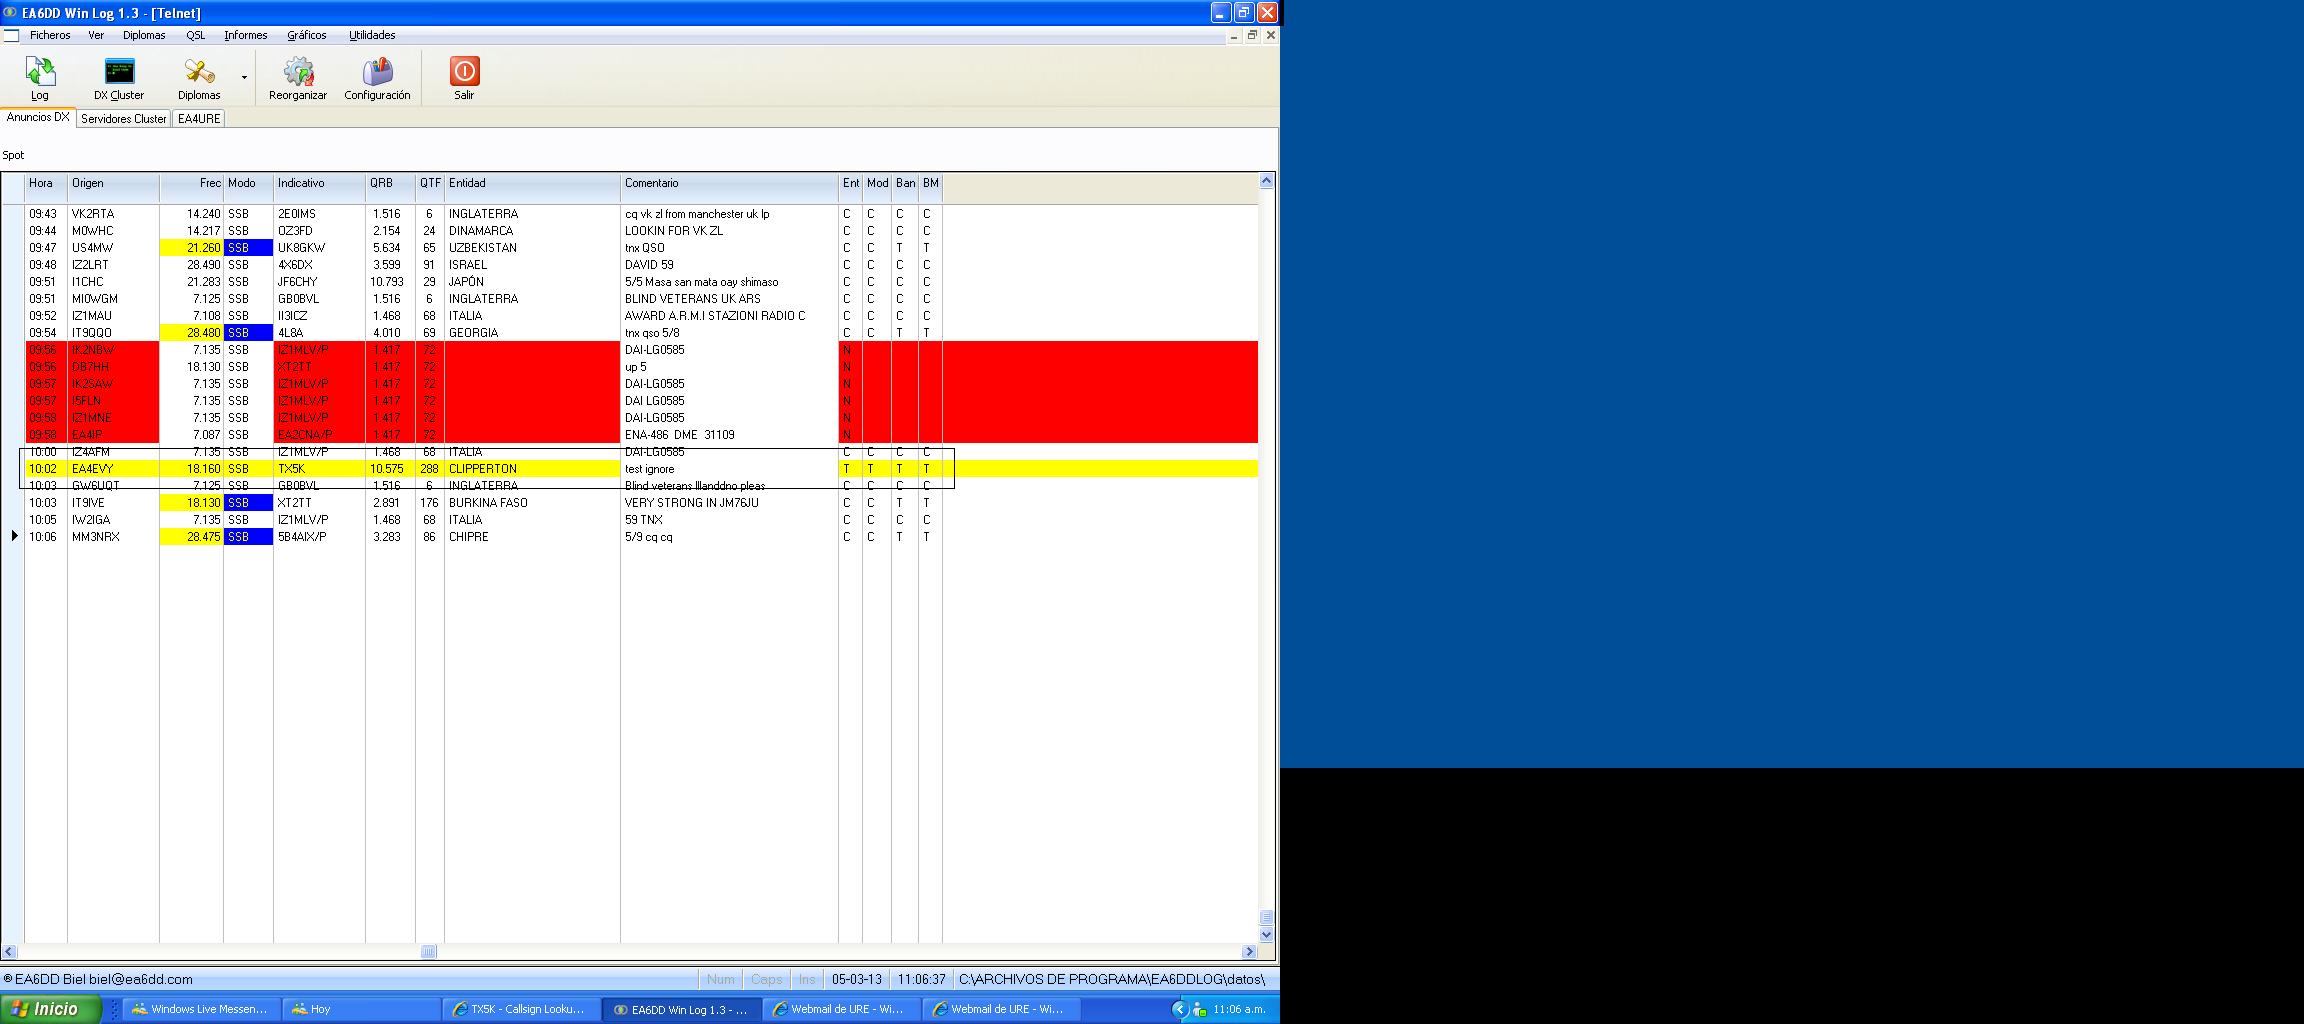Switch to the EA4URE tab
Viewport: 2304px width, 1024px height.
pyautogui.click(x=199, y=118)
